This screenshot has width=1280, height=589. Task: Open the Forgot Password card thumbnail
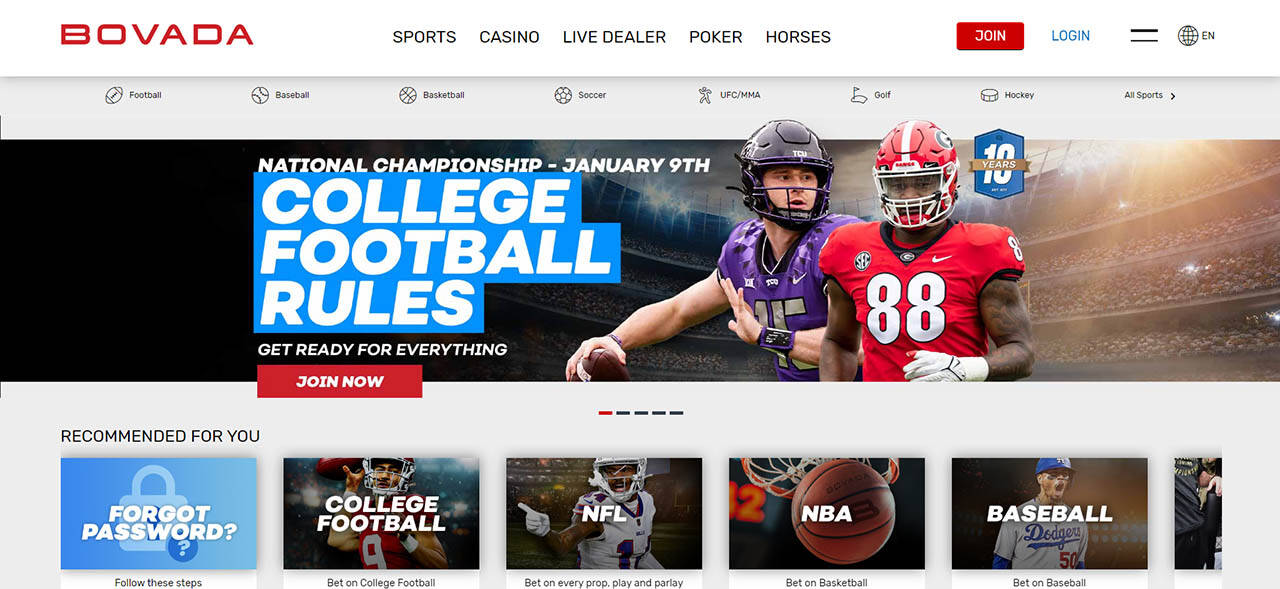(x=158, y=514)
